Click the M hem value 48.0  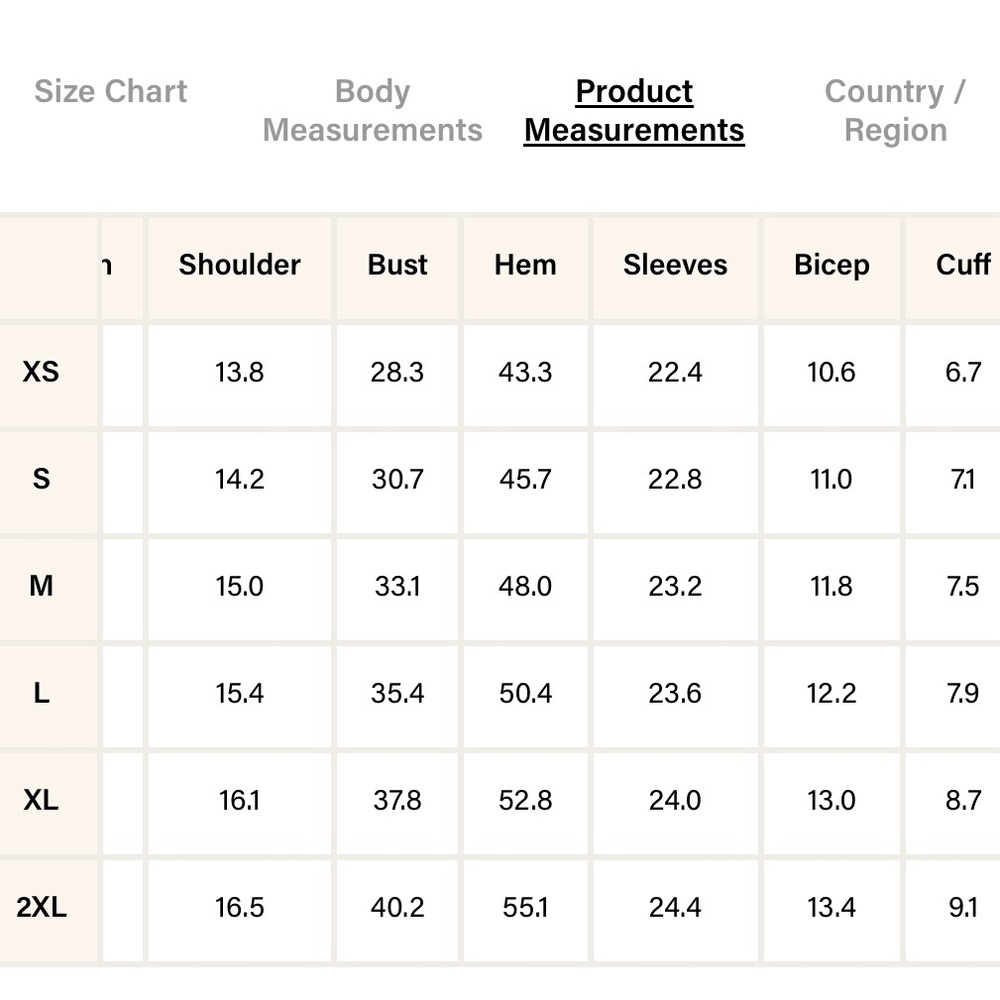point(526,586)
